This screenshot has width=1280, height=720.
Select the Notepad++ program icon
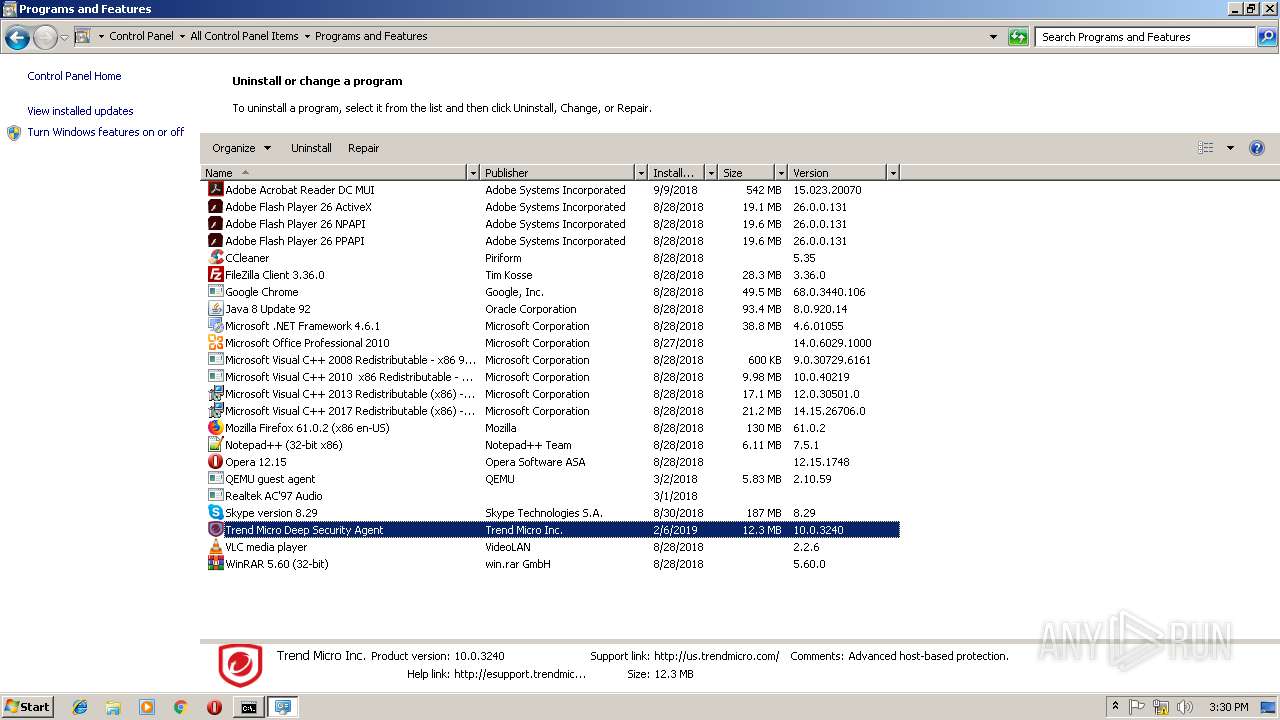(x=215, y=444)
